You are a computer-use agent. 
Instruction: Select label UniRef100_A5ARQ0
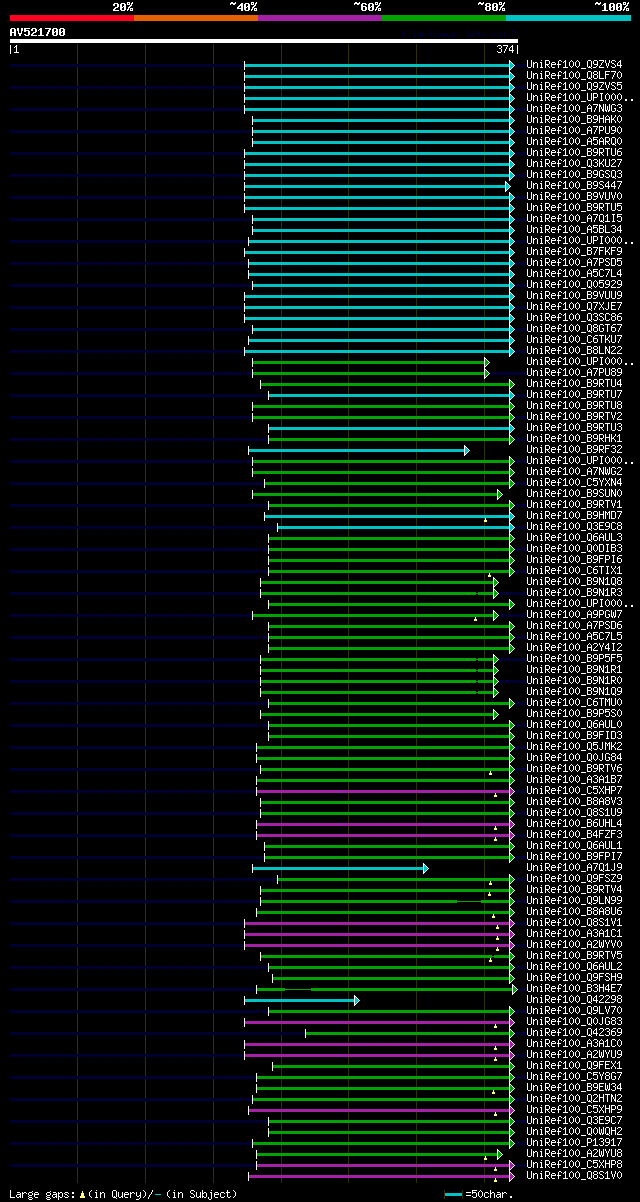[x=574, y=141]
